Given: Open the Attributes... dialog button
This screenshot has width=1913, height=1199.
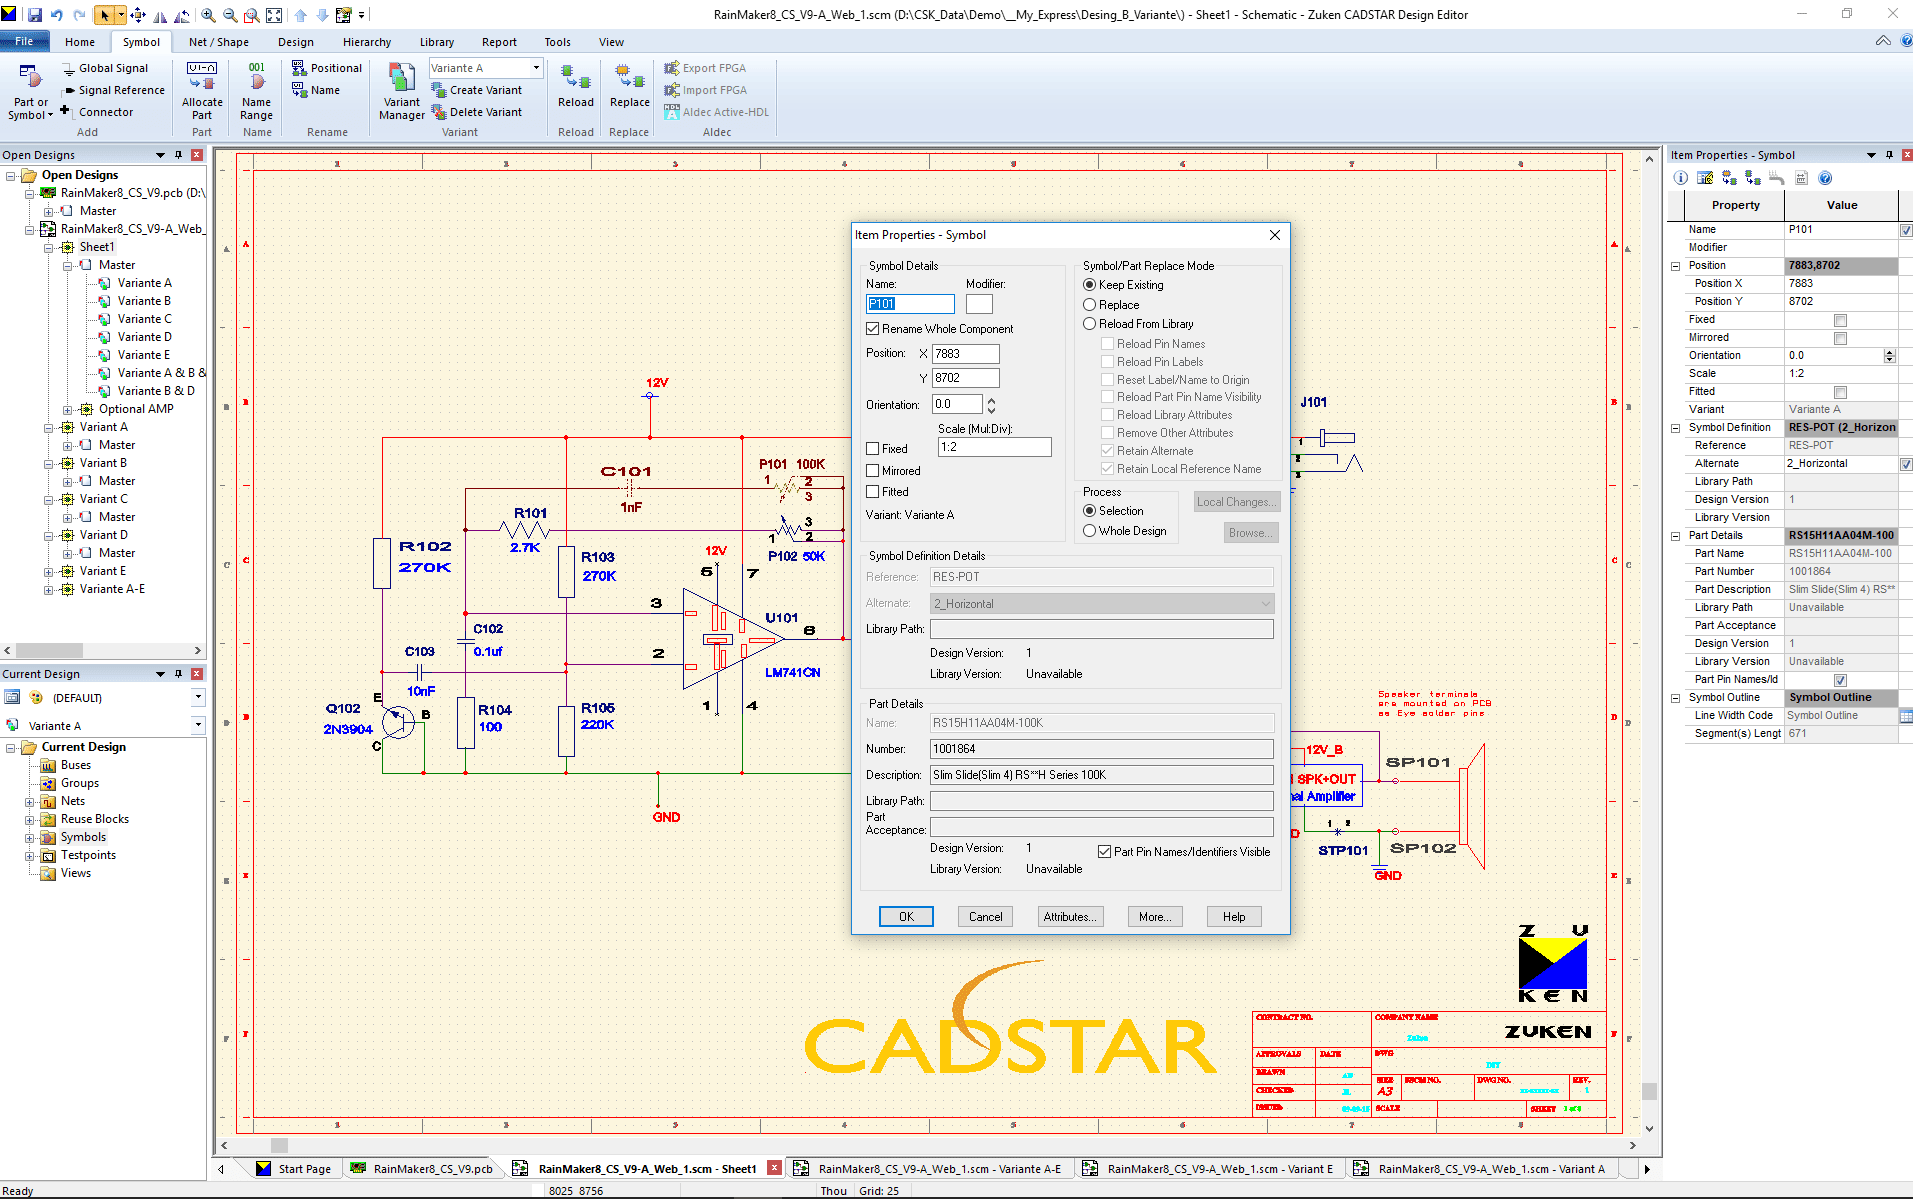Looking at the screenshot, I should tap(1069, 917).
